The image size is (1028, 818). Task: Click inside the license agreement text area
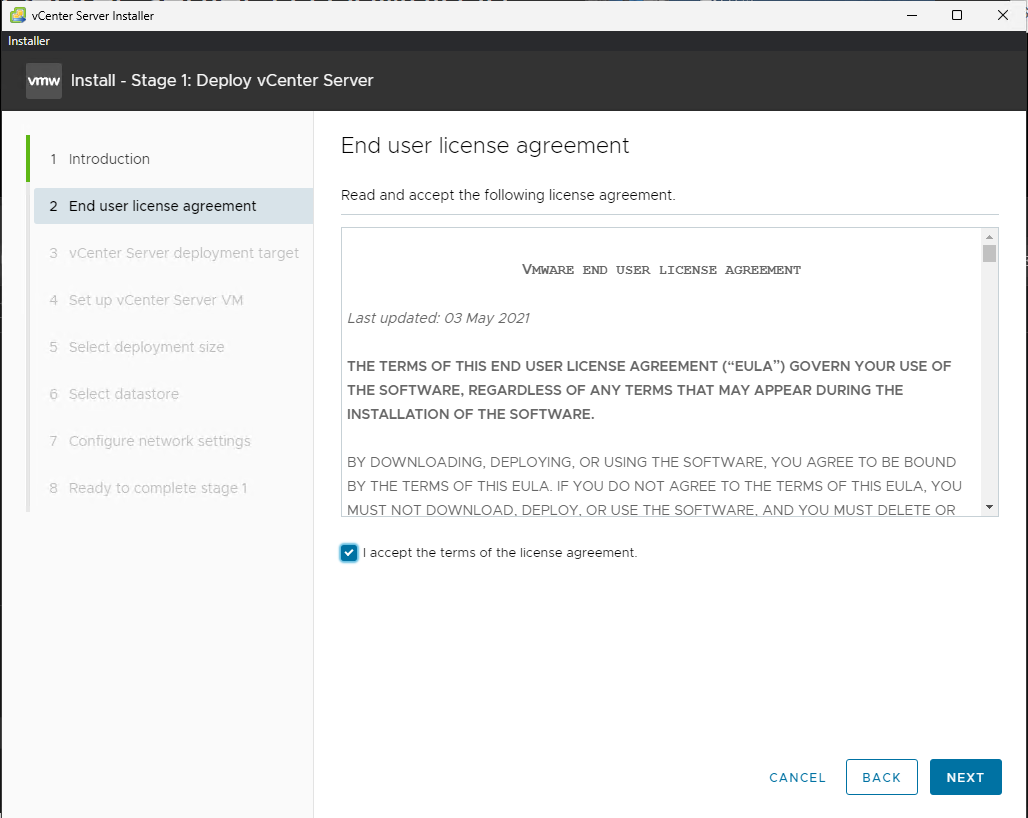[660, 400]
